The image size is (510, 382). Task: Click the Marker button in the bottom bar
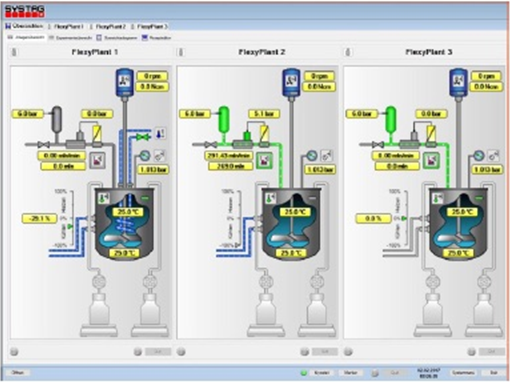click(350, 372)
